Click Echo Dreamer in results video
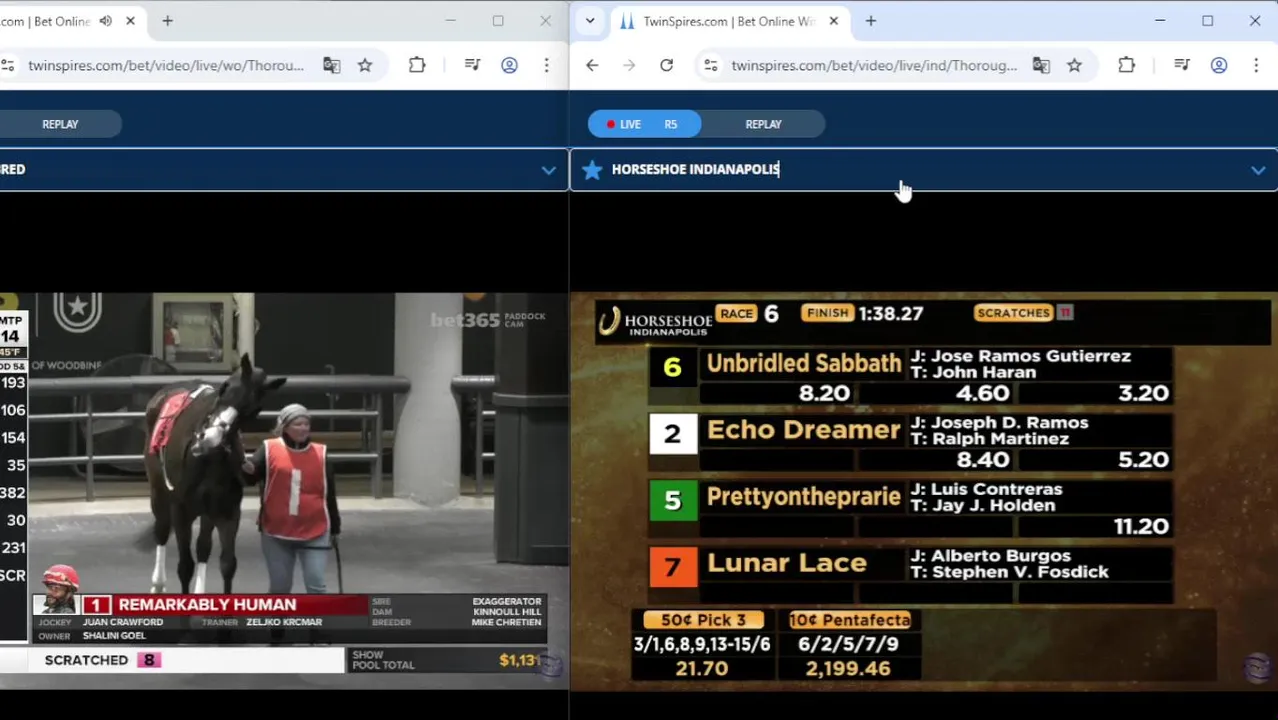This screenshot has height=720, width=1278. point(804,431)
